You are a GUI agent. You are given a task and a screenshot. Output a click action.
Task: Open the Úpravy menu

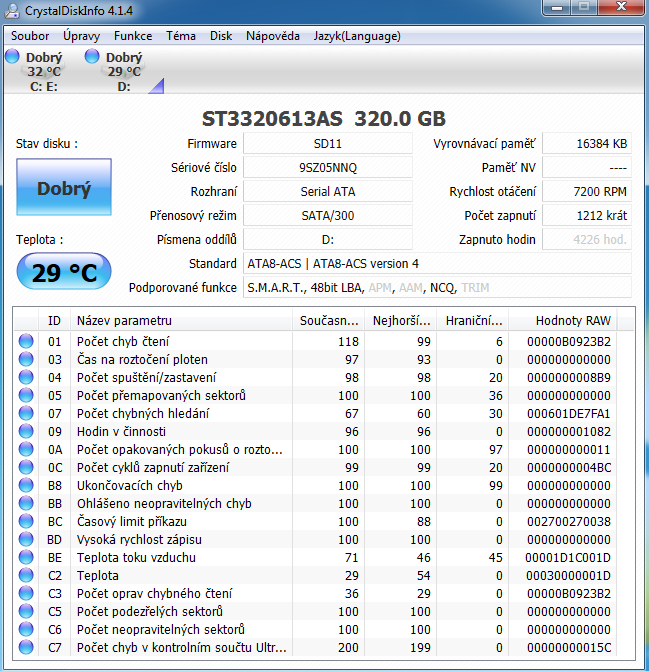point(81,36)
